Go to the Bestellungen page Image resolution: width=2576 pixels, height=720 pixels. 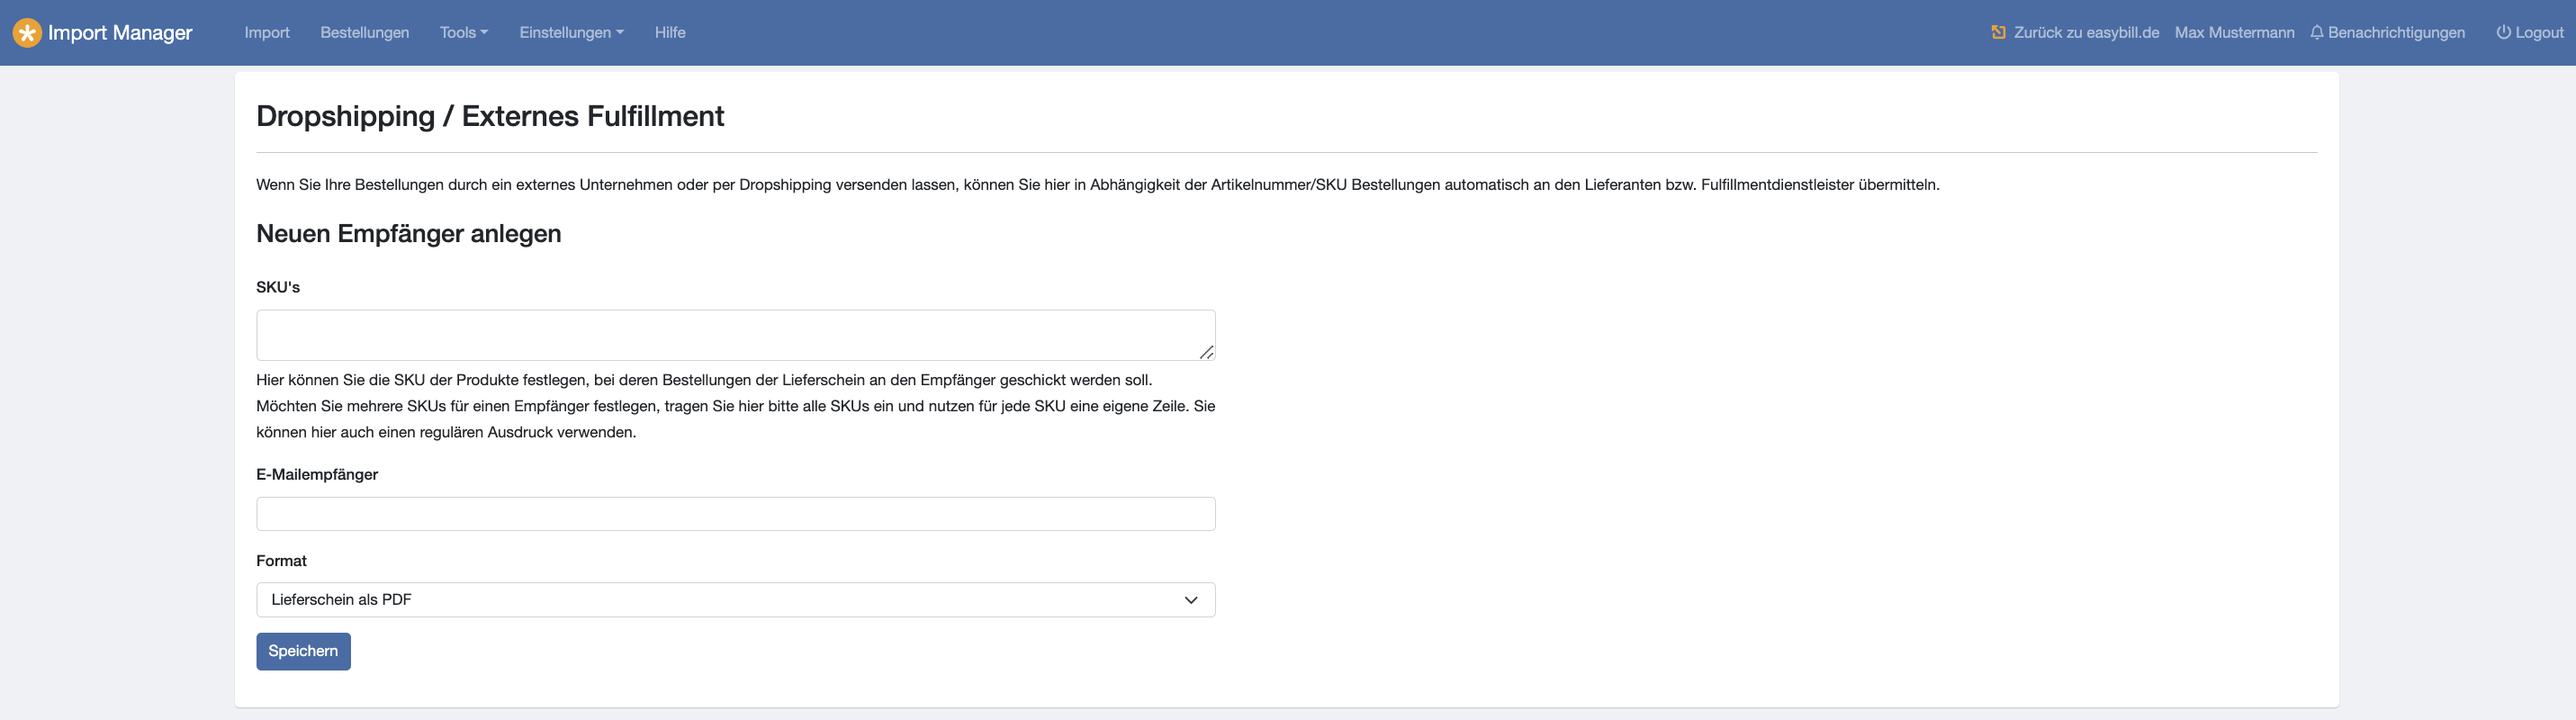coord(364,33)
